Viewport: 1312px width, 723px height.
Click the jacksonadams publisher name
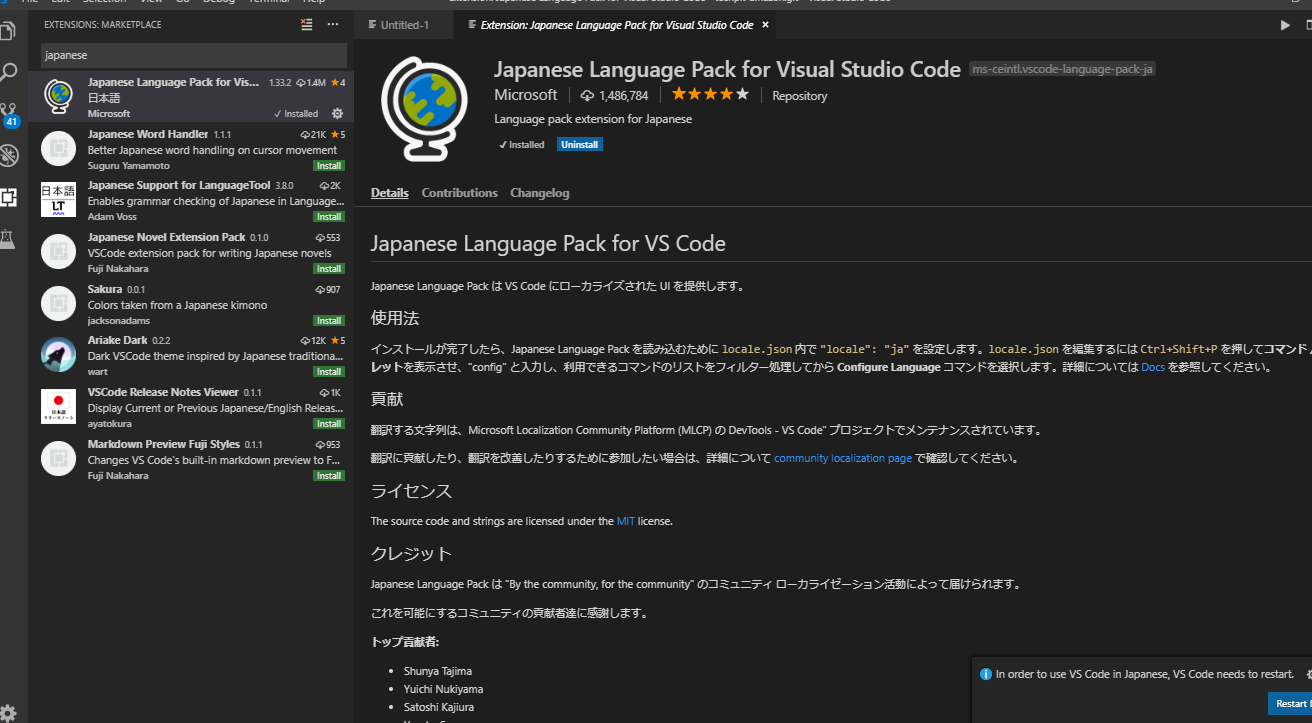(117, 321)
